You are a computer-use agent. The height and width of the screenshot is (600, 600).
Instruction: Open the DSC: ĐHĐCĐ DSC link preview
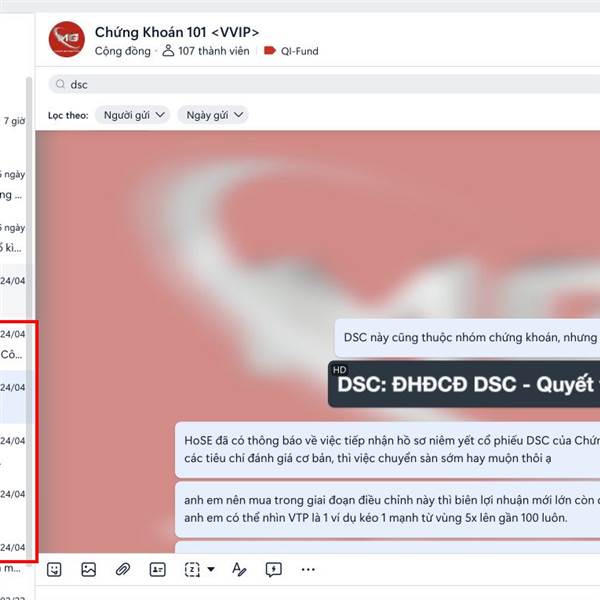click(464, 384)
